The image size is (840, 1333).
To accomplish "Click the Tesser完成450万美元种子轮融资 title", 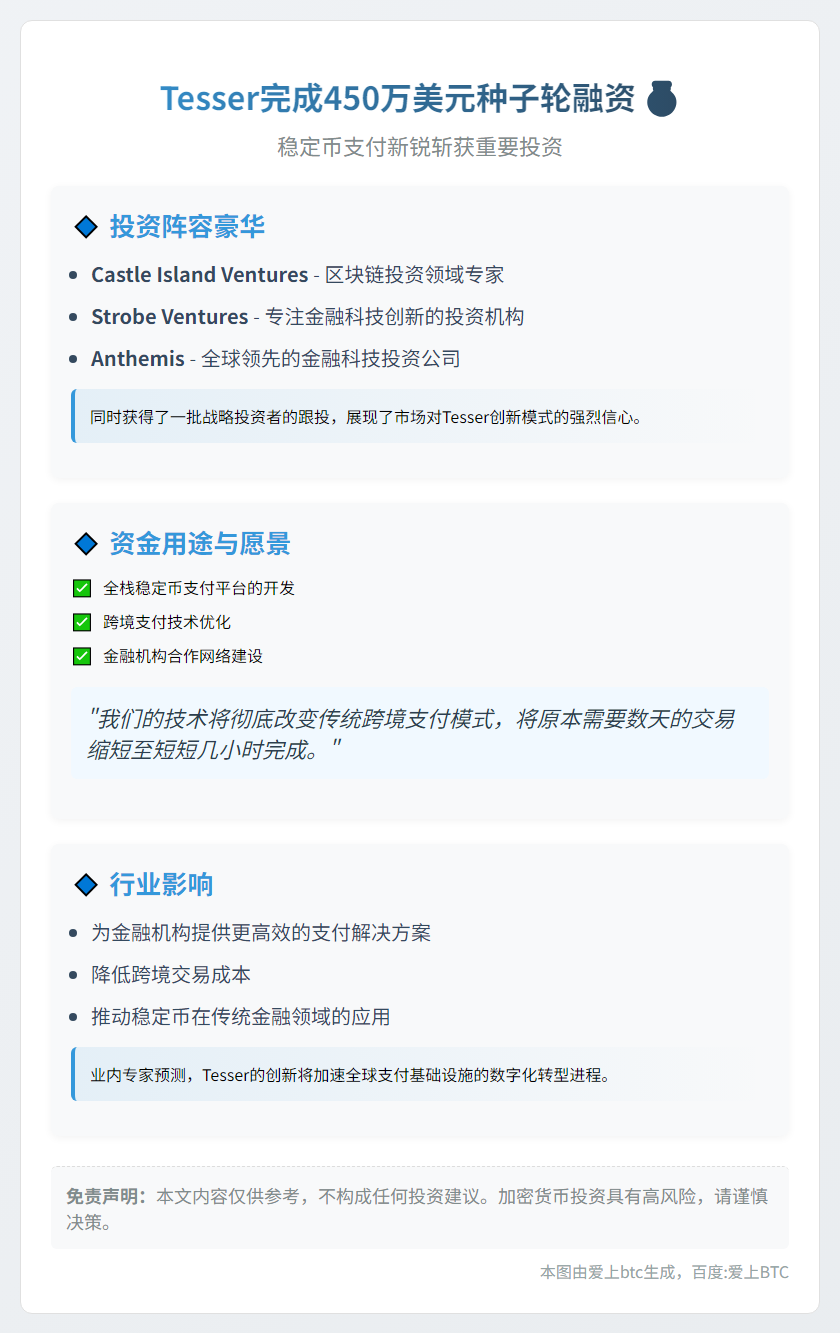I will (397, 99).
